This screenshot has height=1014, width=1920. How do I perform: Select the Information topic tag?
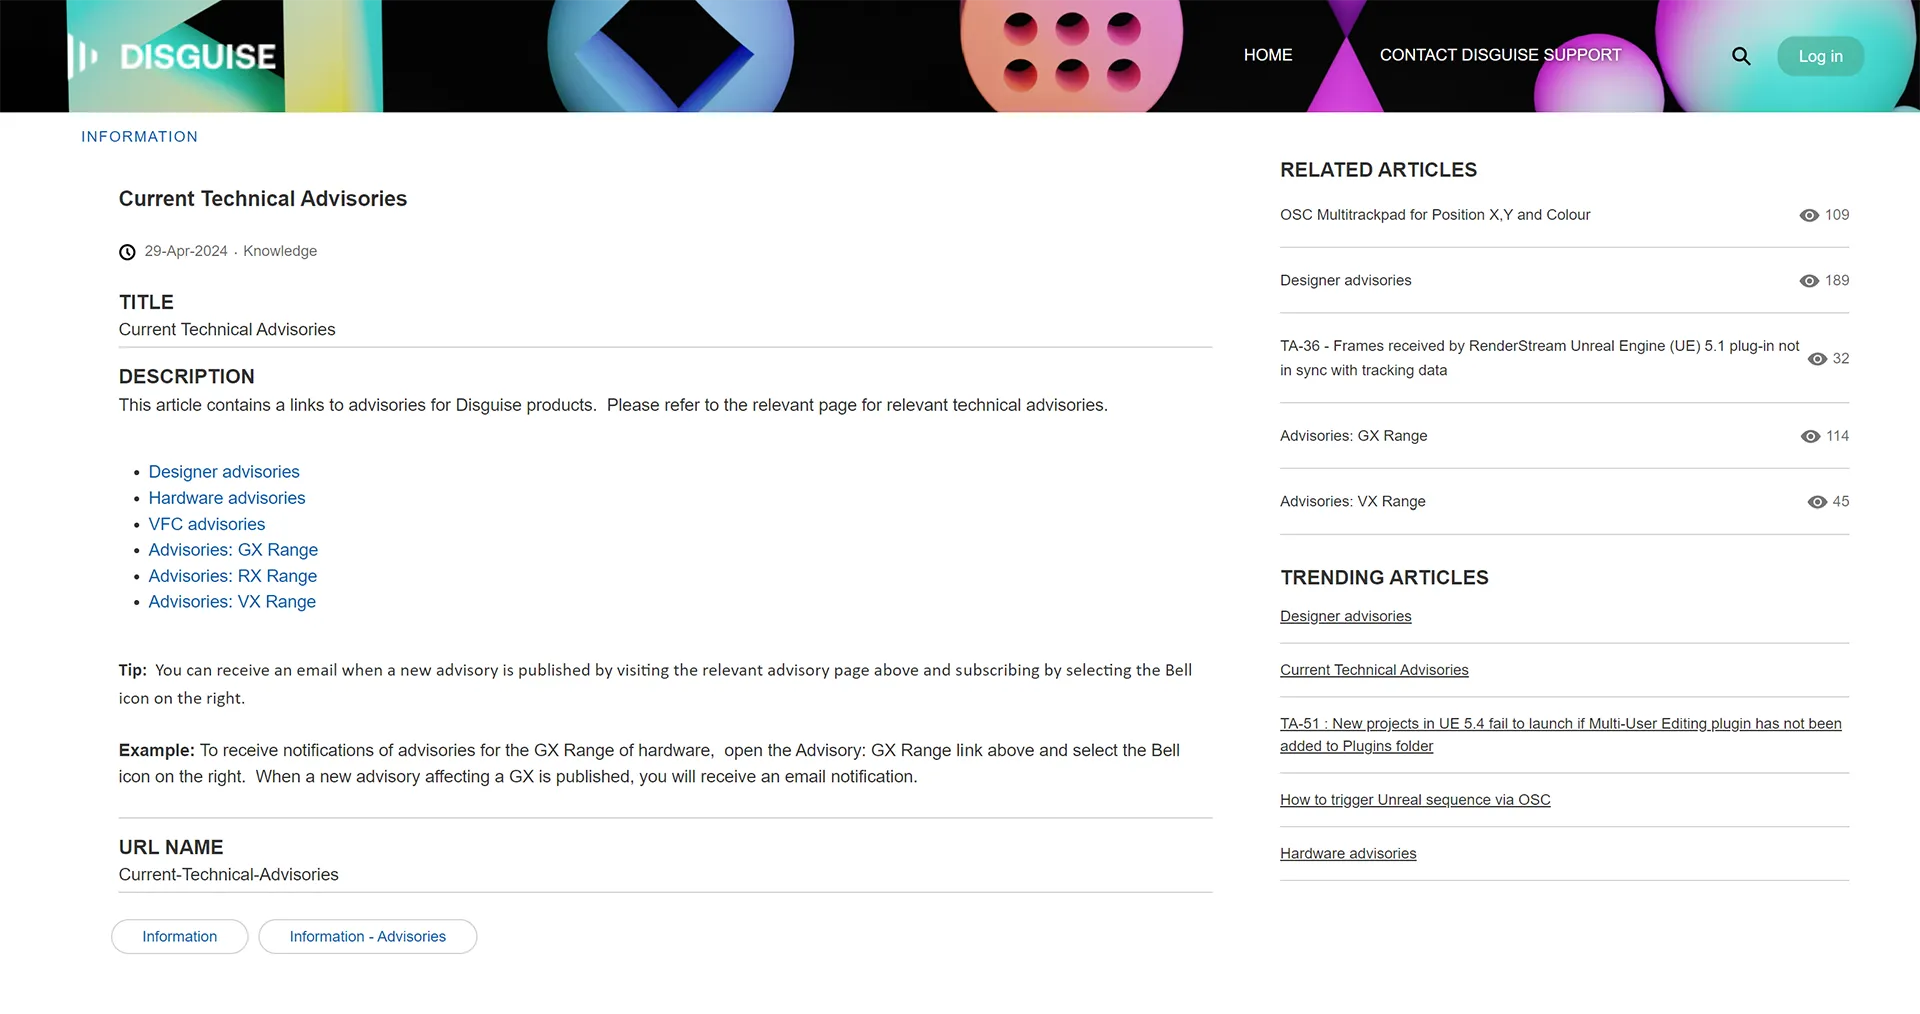click(179, 936)
